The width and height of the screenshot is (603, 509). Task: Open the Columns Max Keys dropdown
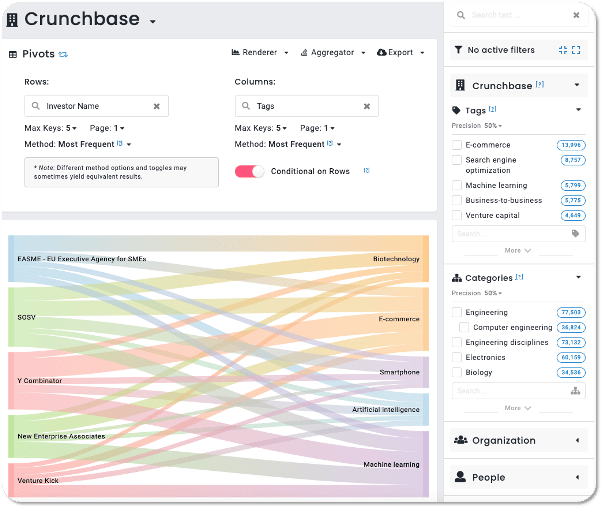261,128
